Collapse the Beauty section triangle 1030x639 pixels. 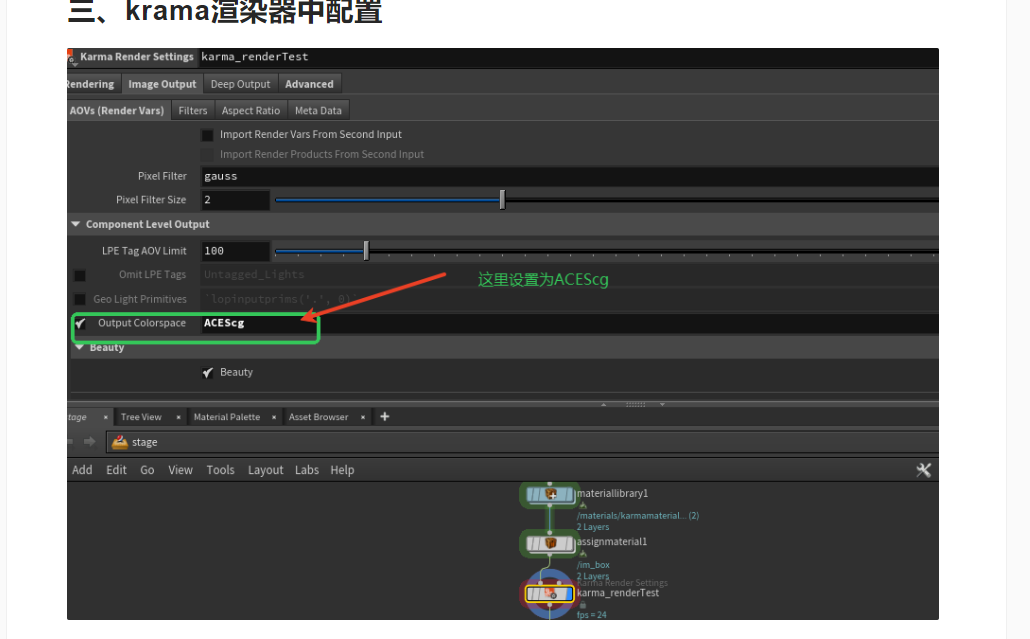(79, 348)
